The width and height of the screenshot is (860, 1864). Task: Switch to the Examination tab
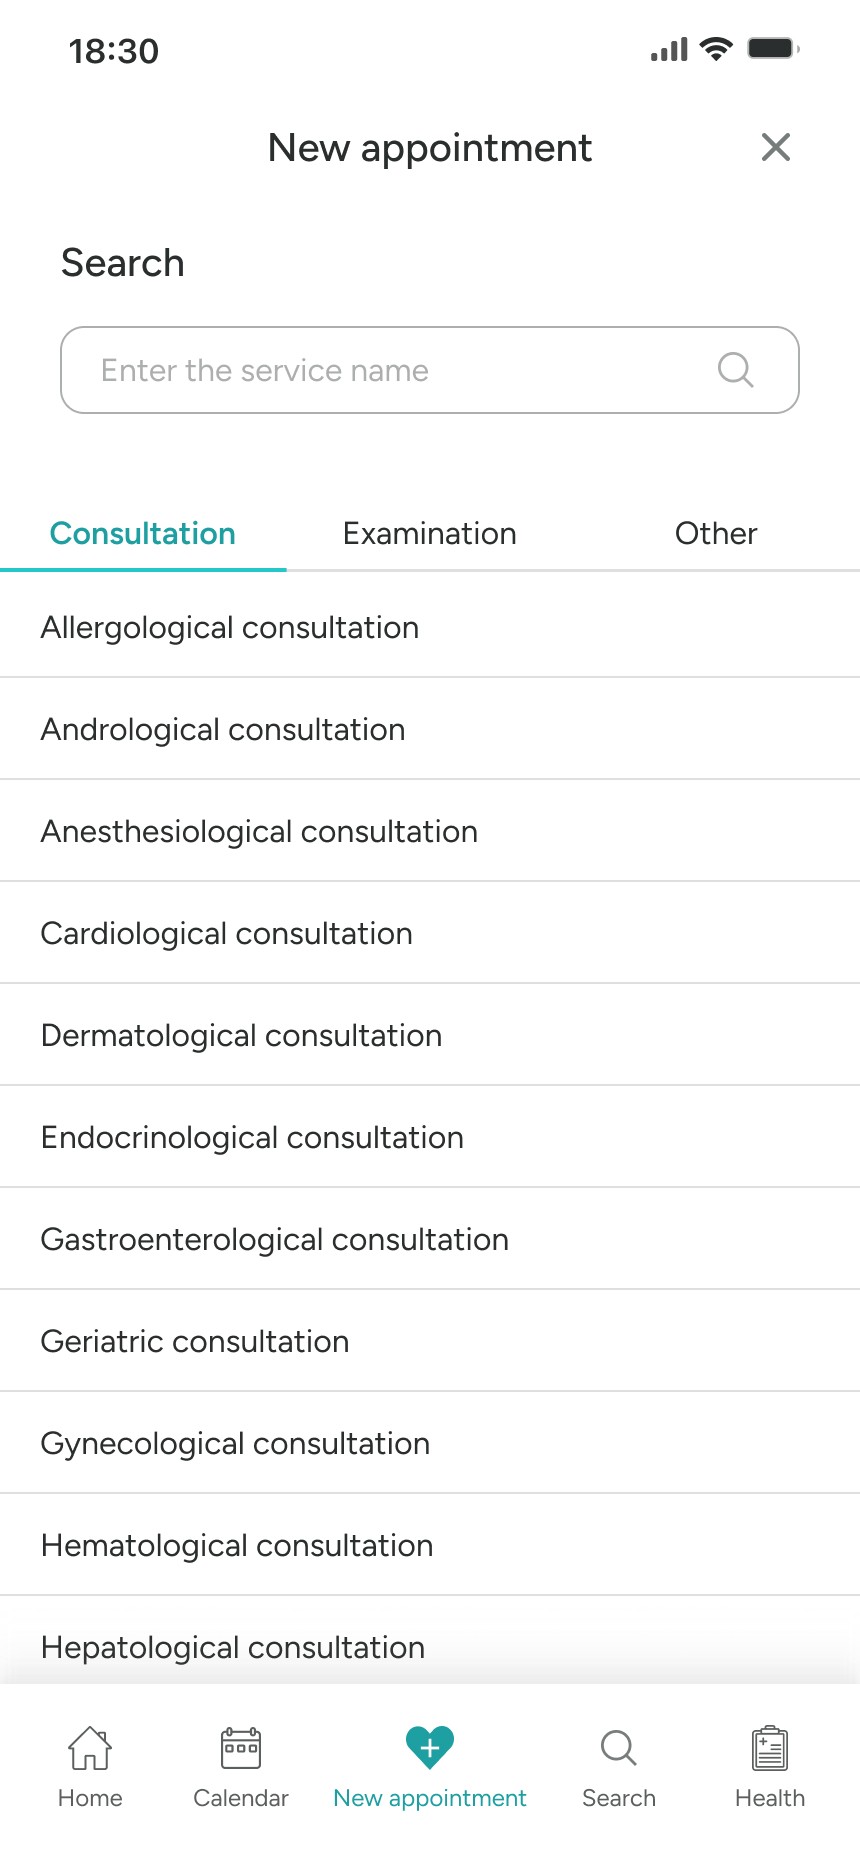click(430, 533)
